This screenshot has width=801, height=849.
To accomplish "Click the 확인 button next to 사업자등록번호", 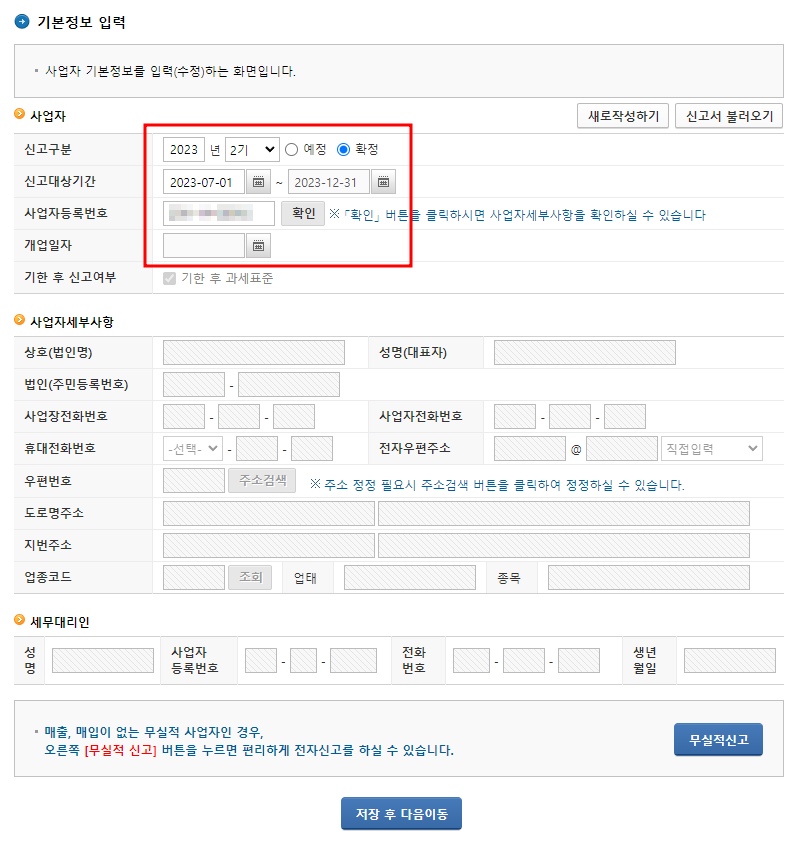I will point(302,213).
